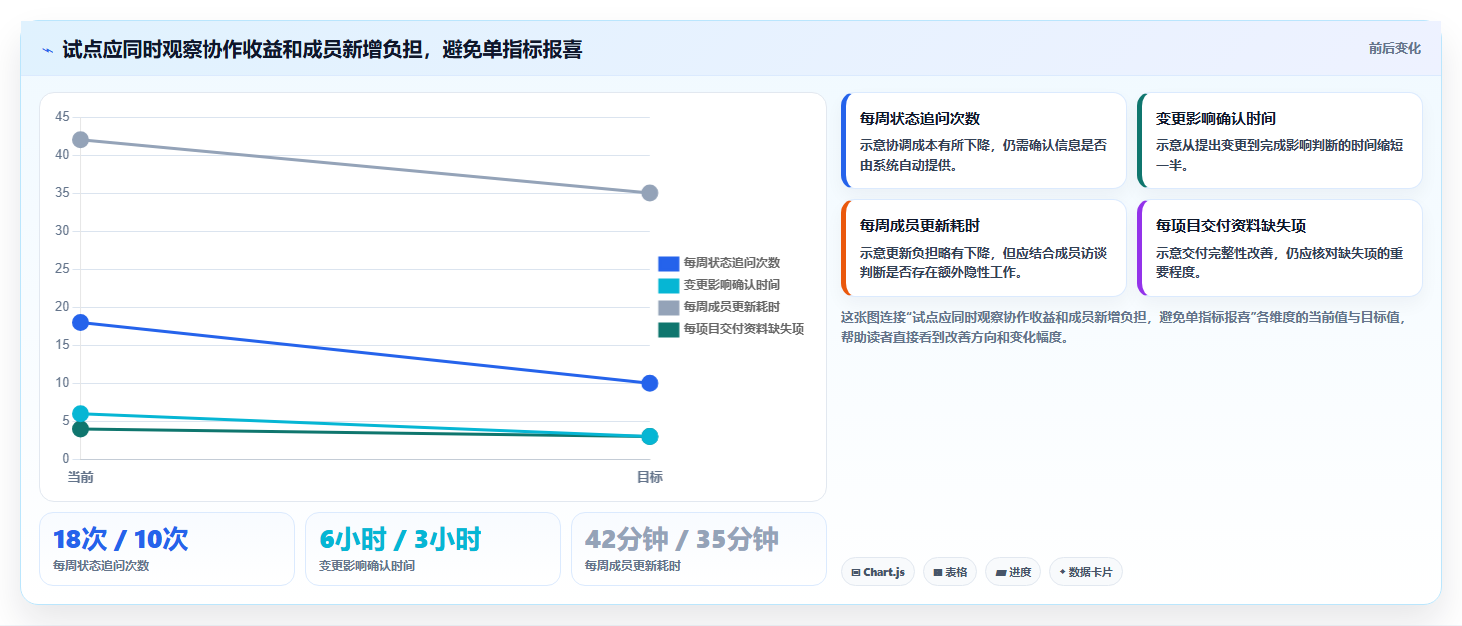Click the paragraph starting 这张图连接
This screenshot has width=1462, height=626.
coord(1125,327)
